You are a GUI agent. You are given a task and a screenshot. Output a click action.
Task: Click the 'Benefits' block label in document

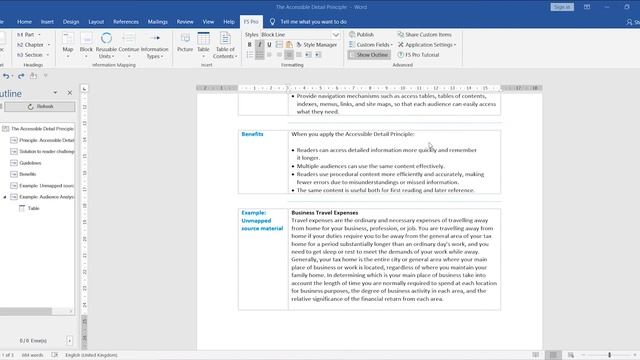pyautogui.click(x=252, y=134)
